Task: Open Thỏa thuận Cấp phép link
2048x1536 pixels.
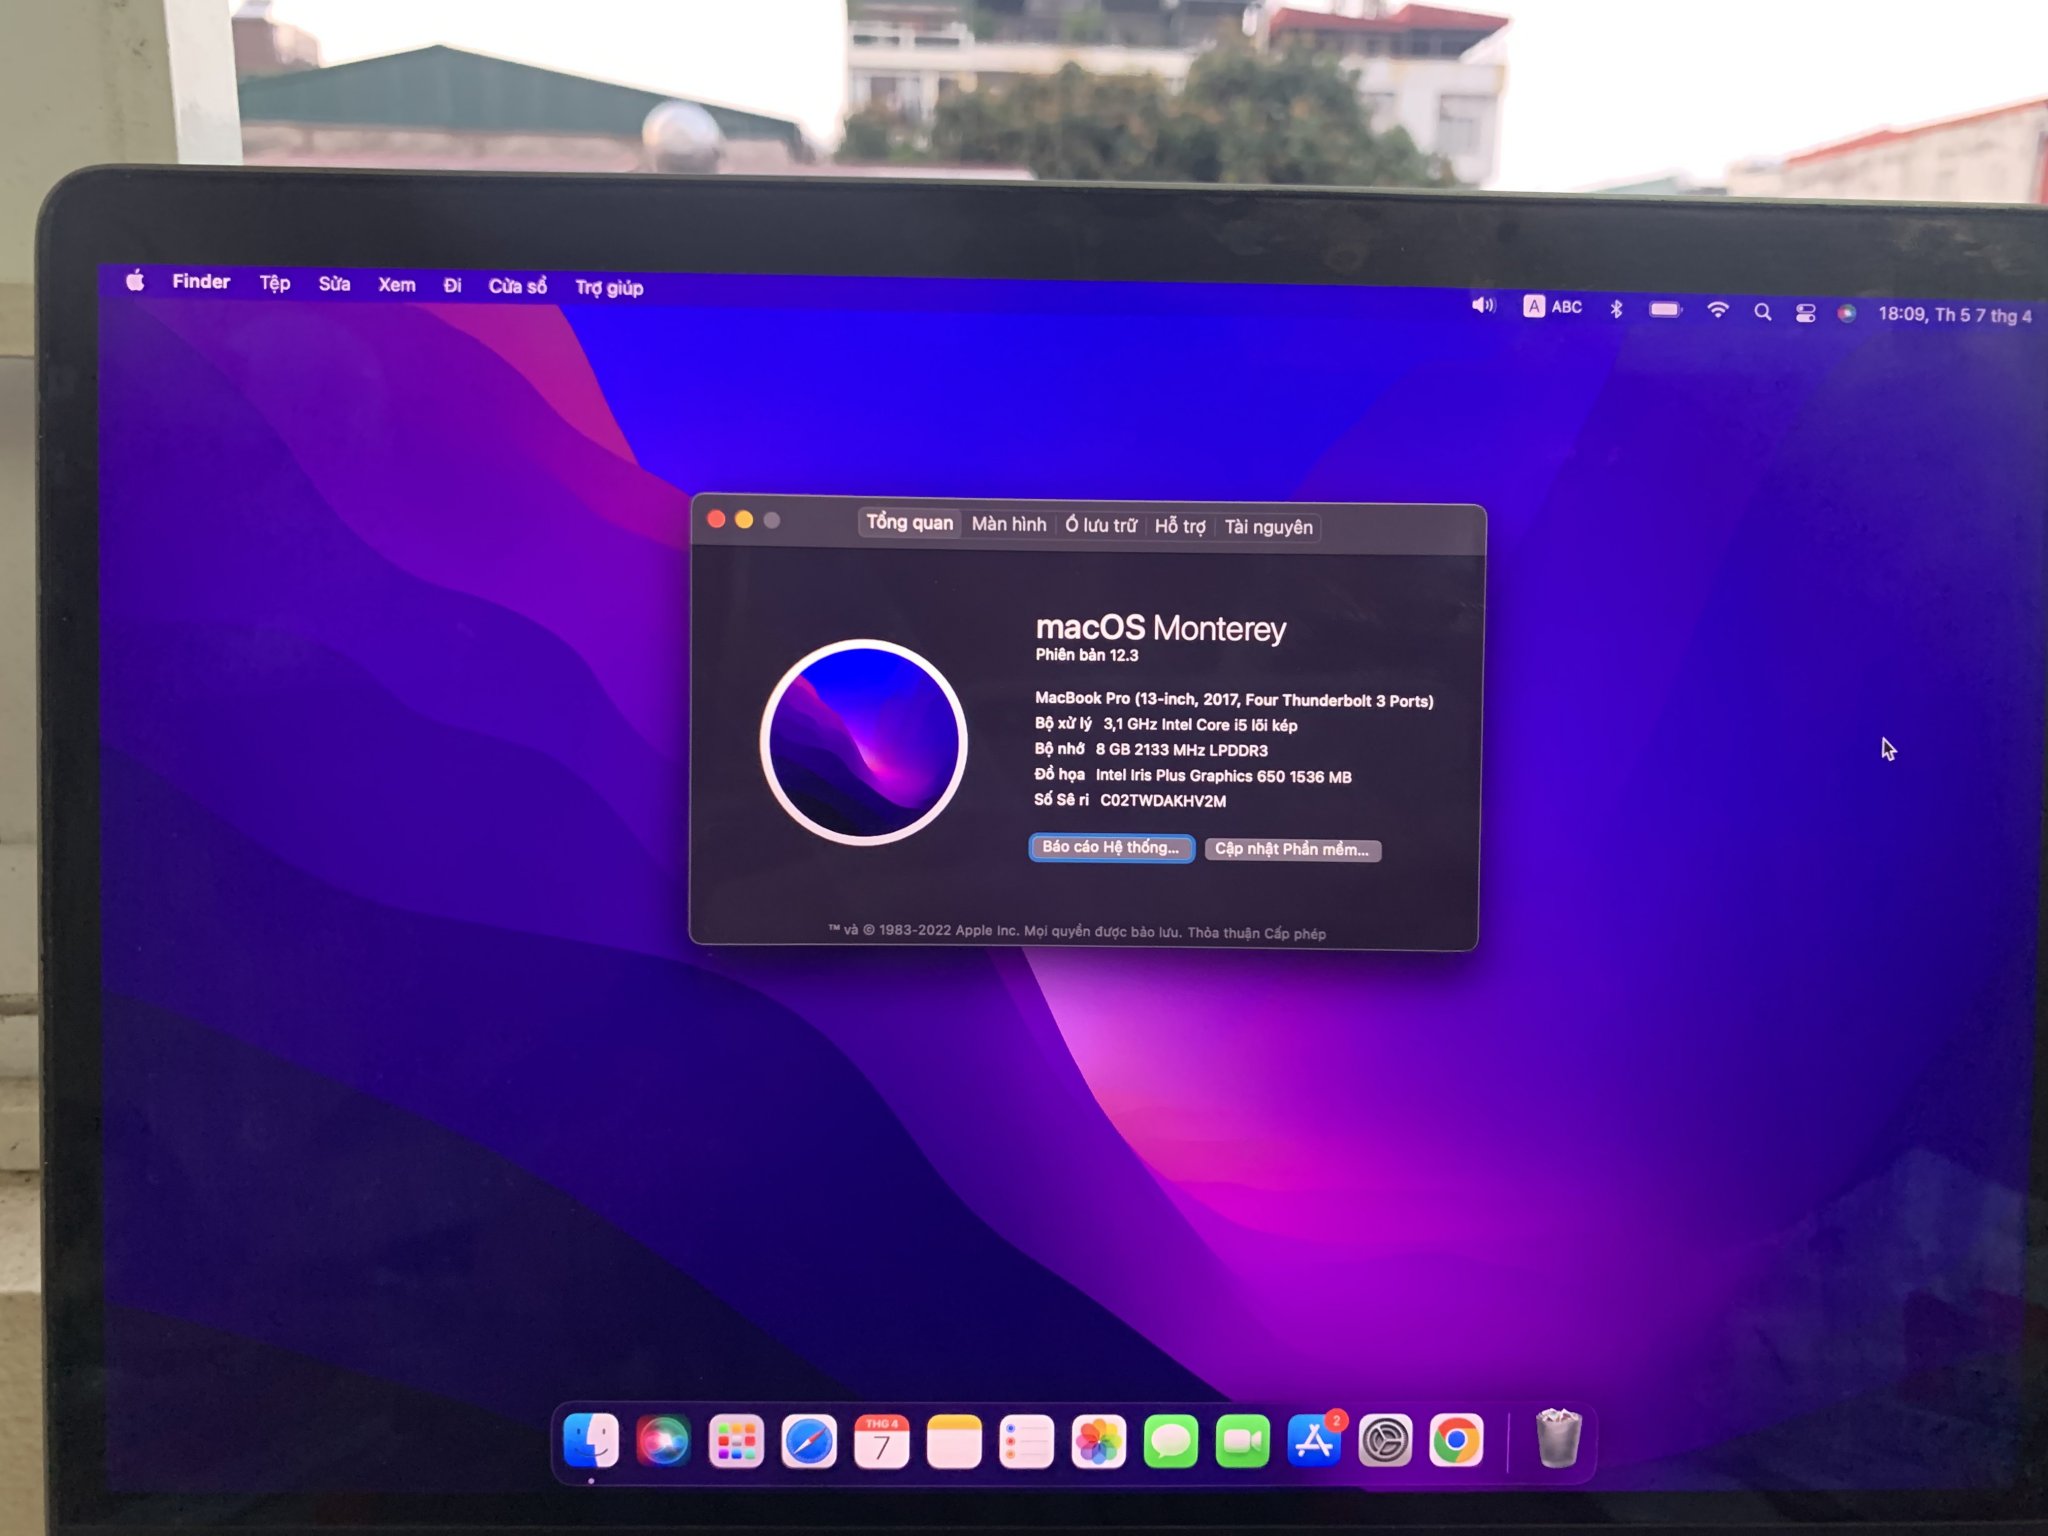Action: (1256, 933)
